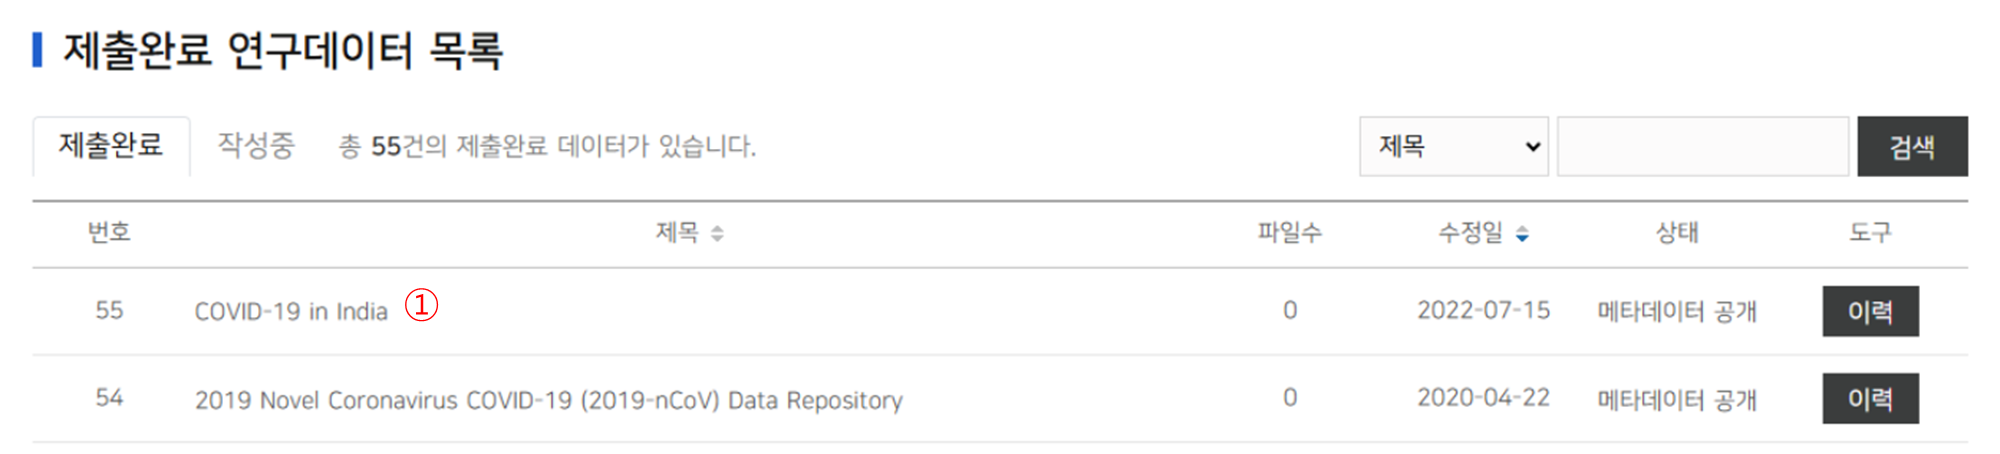Open the COVID-19 in India dataset
Viewport: 2000px width, 454px height.
[291, 312]
